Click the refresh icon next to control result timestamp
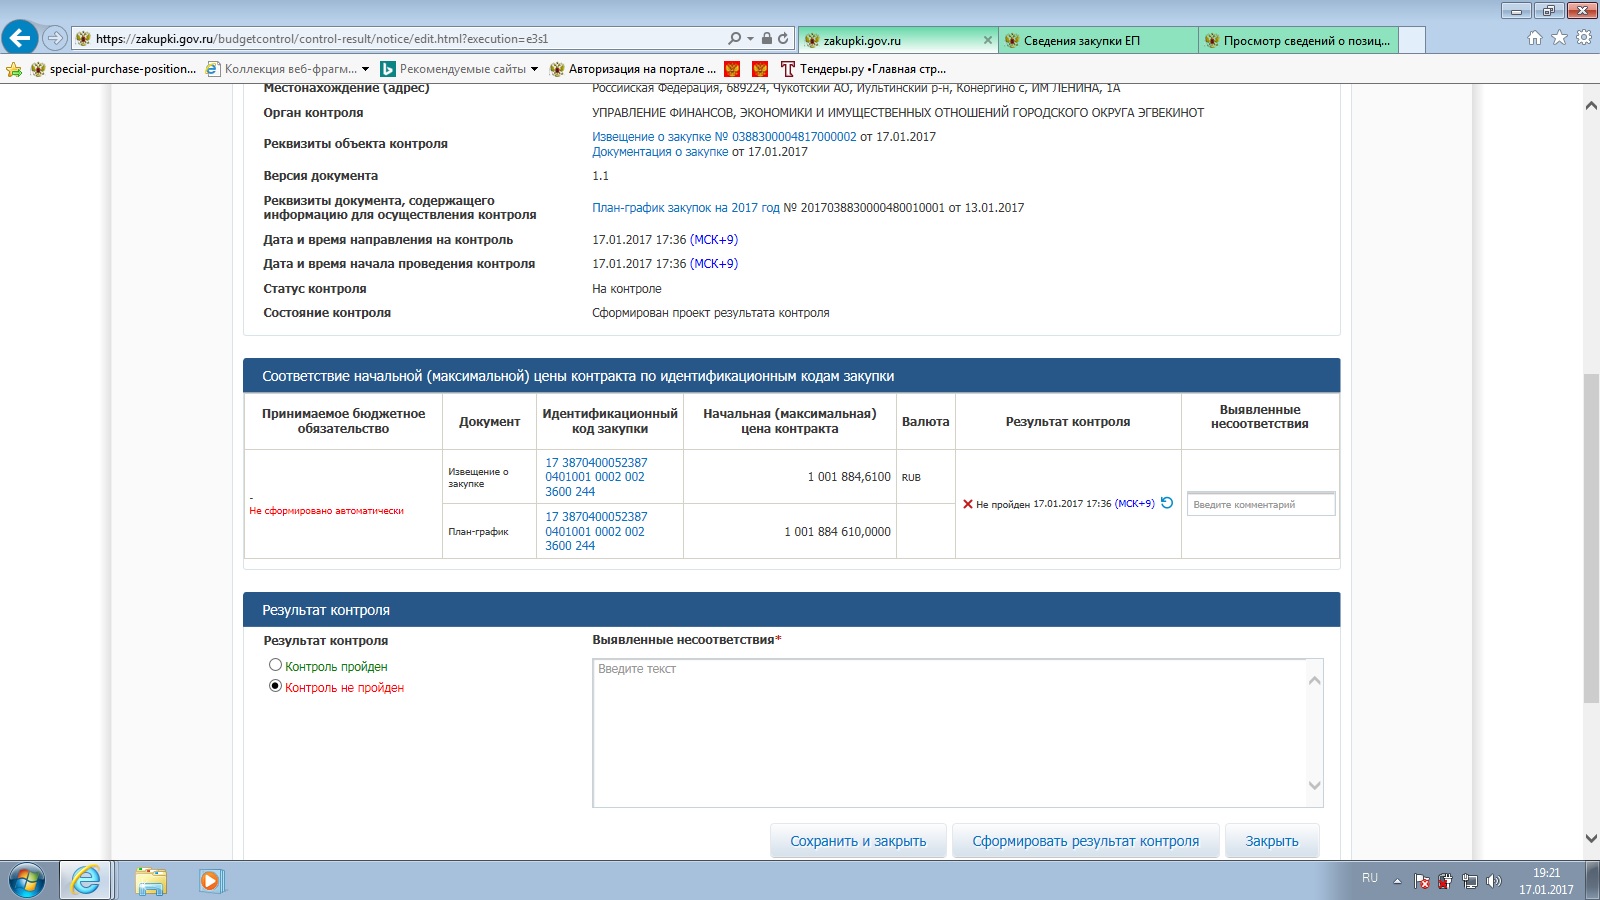 coord(1166,503)
